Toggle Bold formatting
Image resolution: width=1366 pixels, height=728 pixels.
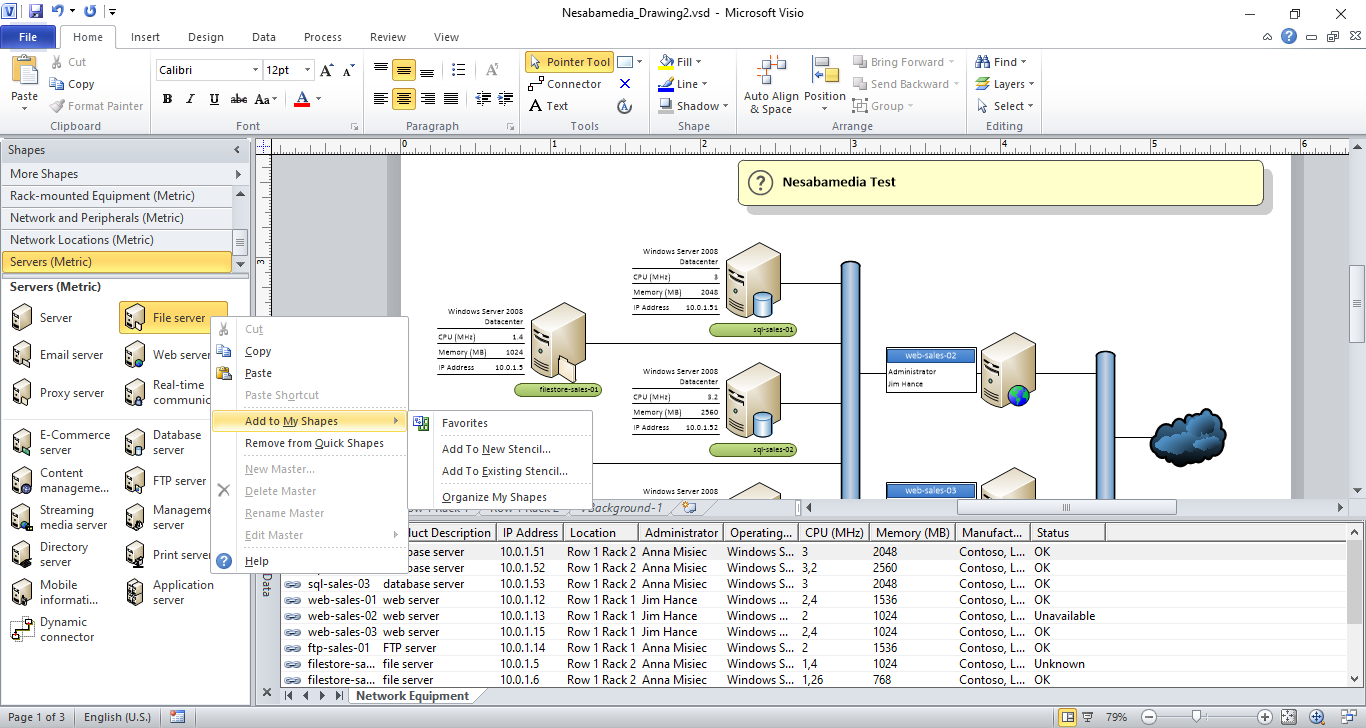click(x=167, y=99)
